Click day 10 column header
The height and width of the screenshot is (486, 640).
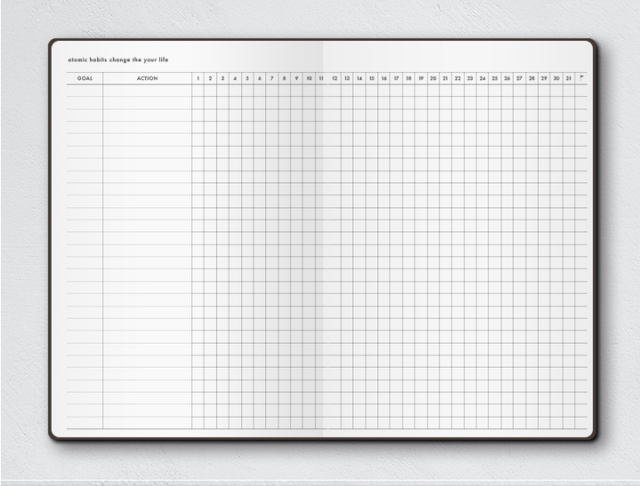pyautogui.click(x=309, y=78)
